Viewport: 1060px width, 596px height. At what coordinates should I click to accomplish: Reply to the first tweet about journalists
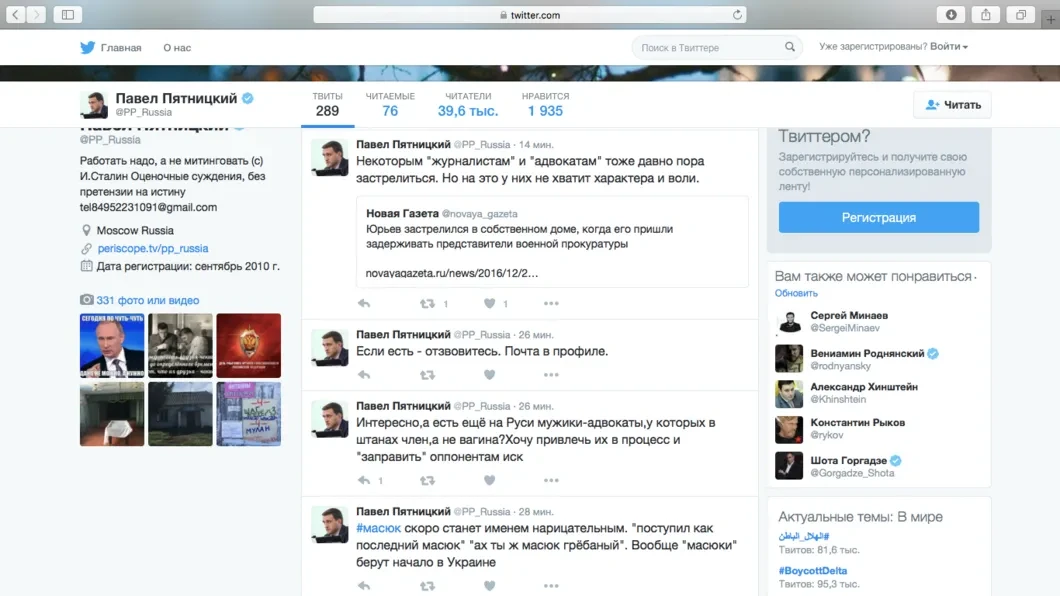(x=364, y=304)
